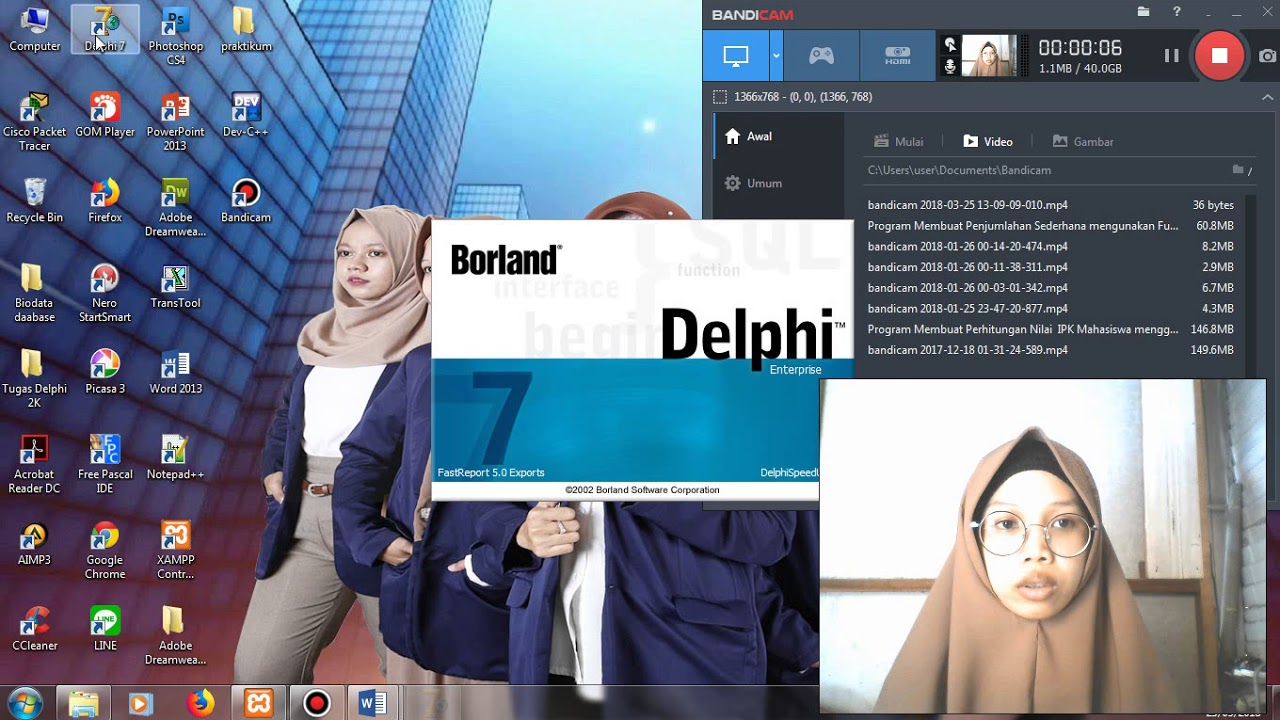The width and height of the screenshot is (1280, 720).
Task: Open screen recording mode dropdown arrow
Action: (x=776, y=56)
